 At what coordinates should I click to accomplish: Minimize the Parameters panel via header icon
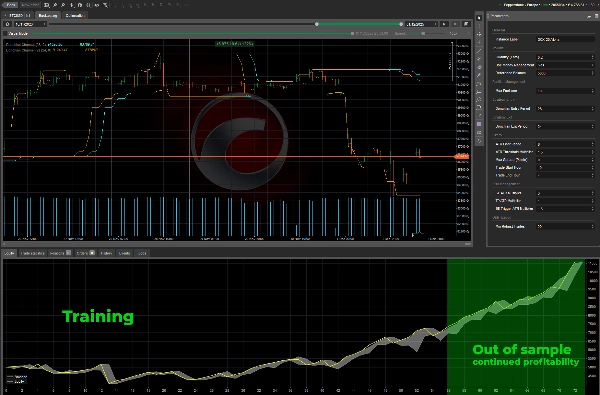[589, 16]
